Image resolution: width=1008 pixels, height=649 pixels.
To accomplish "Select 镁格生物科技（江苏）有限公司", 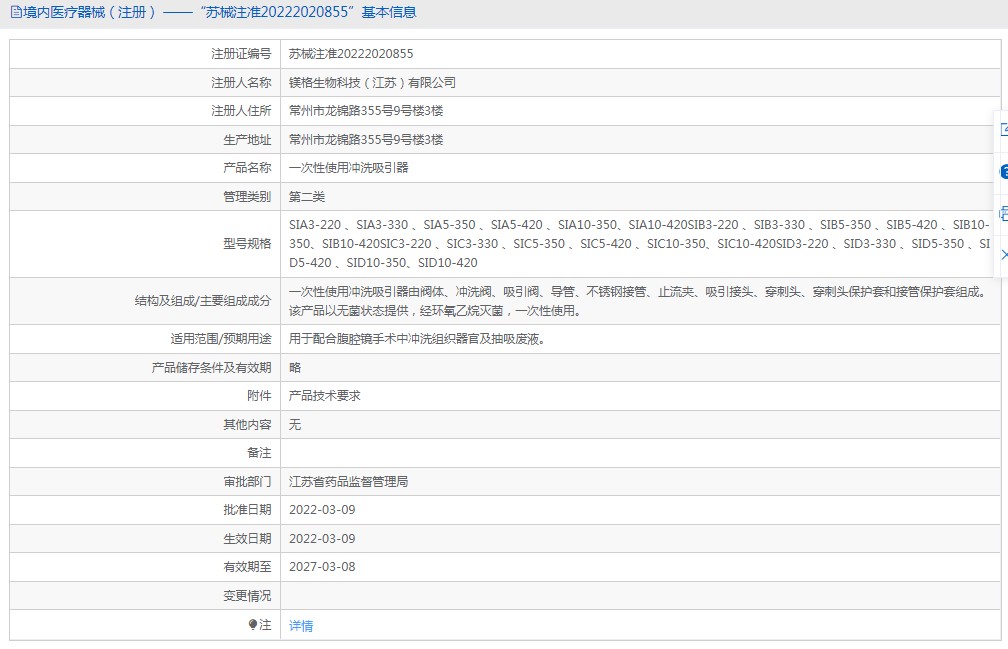I will tap(372, 82).
